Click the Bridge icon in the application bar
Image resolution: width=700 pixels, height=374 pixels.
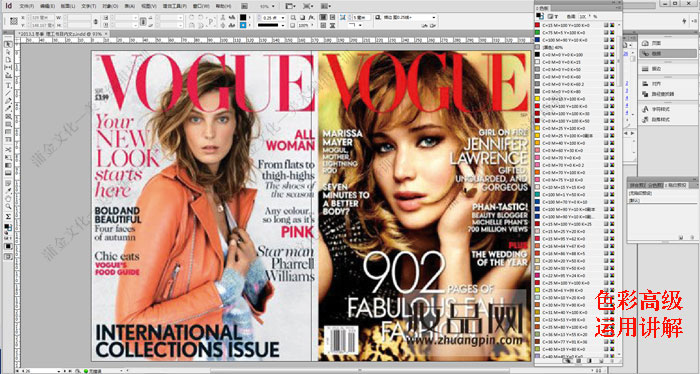click(244, 6)
